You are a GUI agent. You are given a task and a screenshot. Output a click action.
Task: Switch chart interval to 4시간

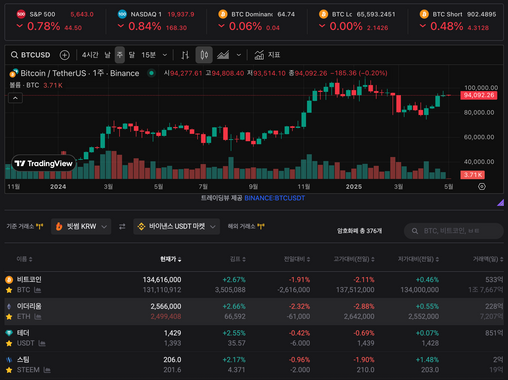(x=90, y=55)
